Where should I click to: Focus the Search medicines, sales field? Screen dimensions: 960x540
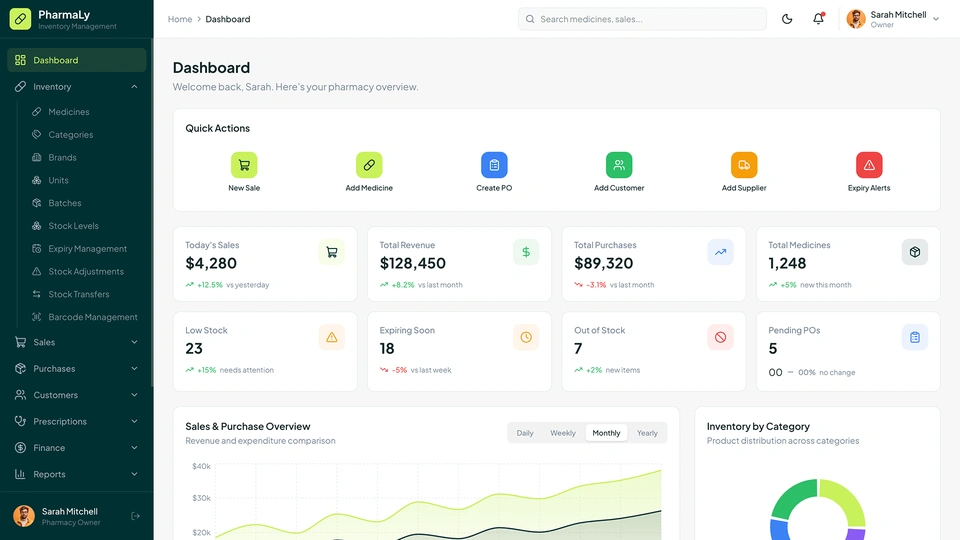(642, 19)
